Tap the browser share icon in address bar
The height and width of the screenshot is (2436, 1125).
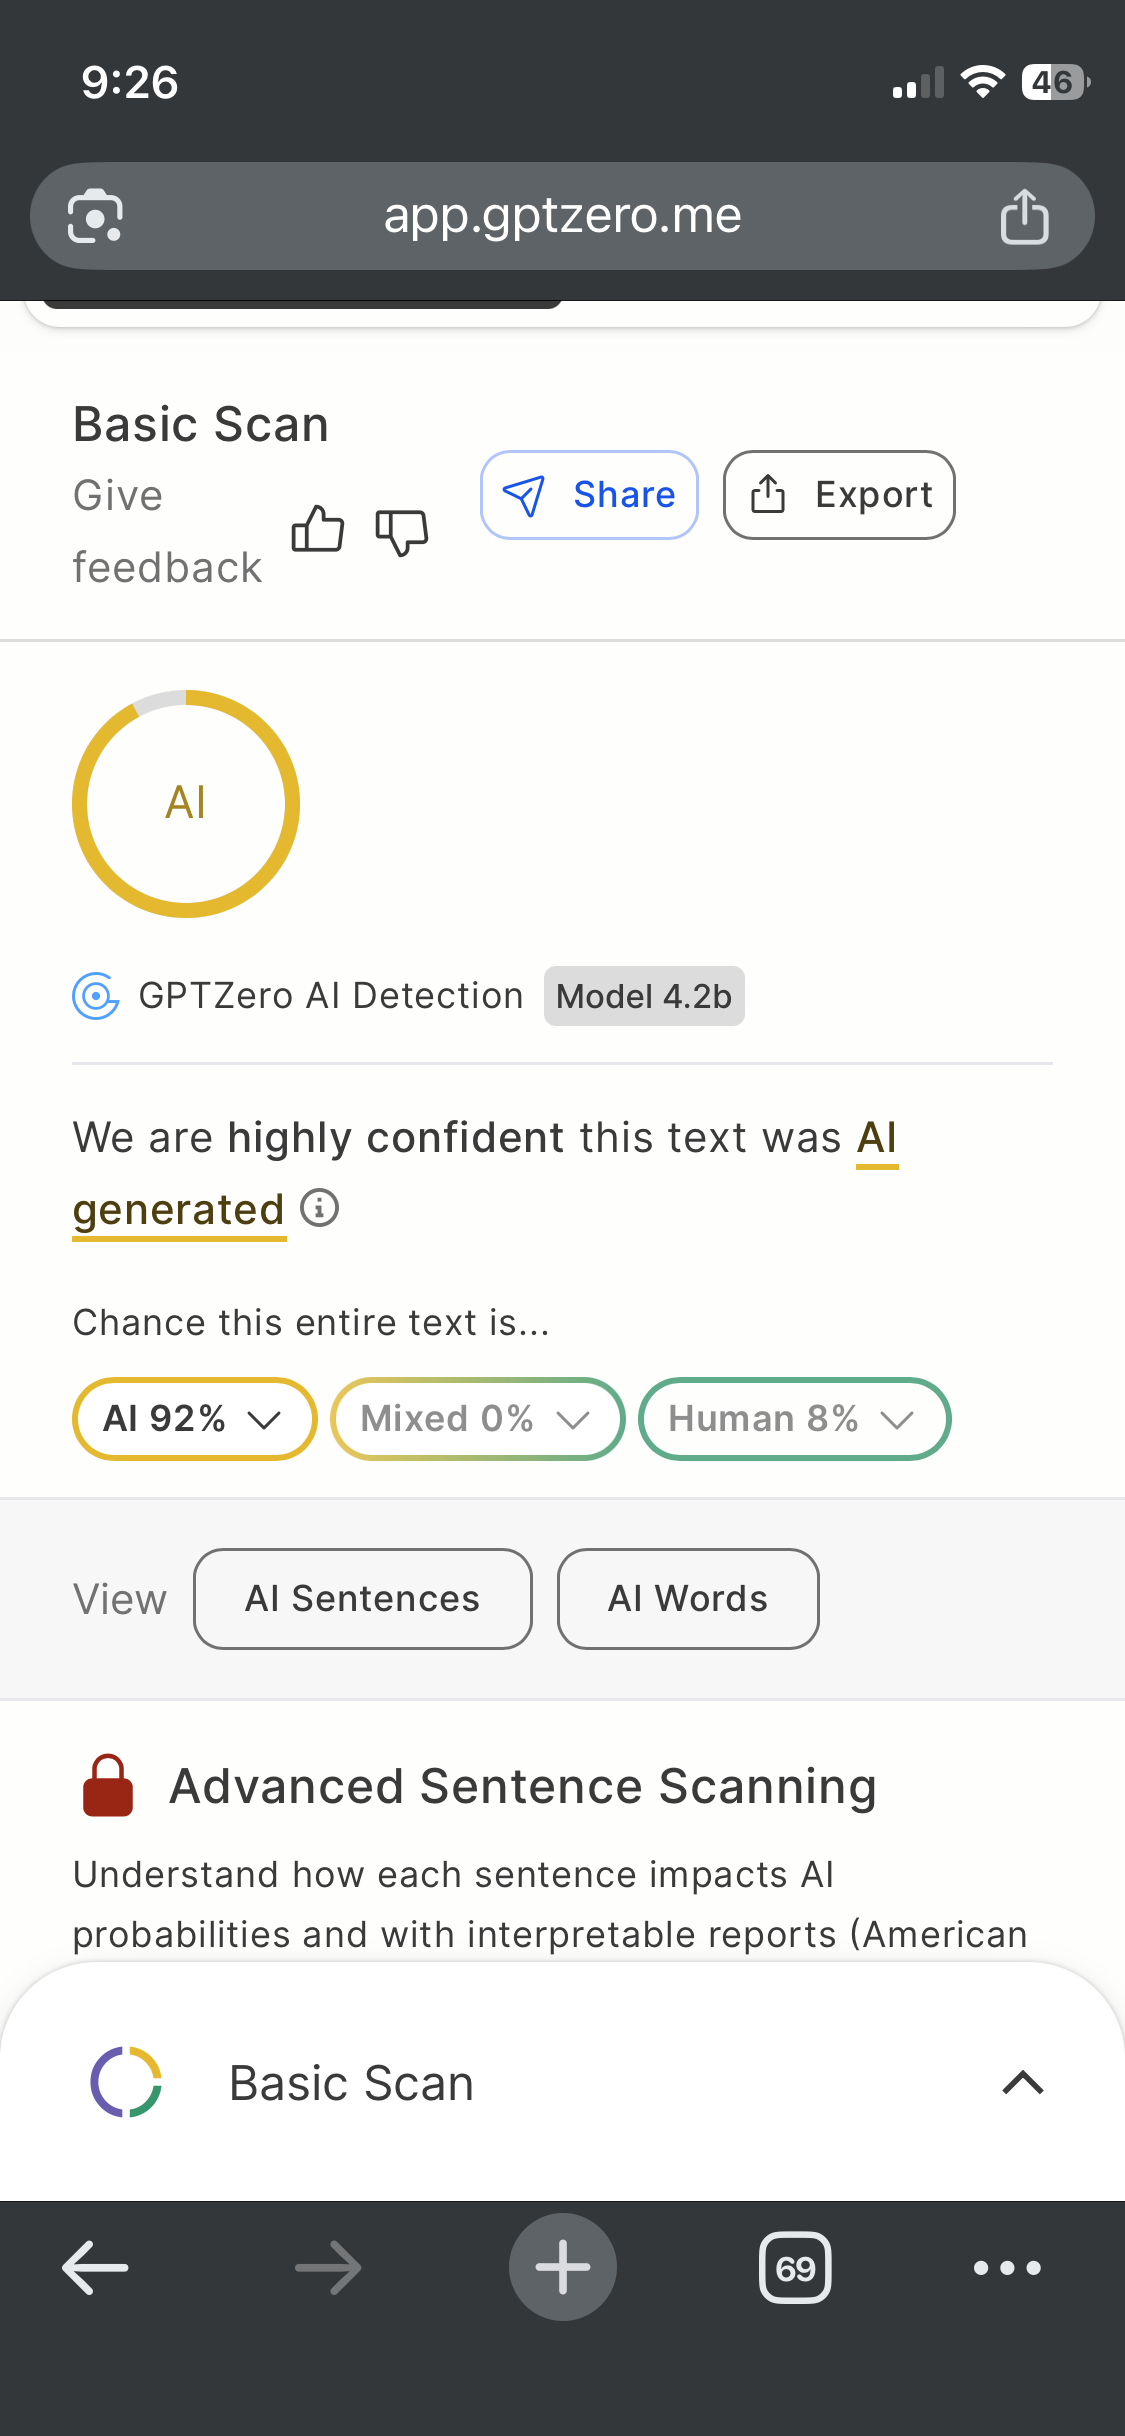pos(1024,216)
